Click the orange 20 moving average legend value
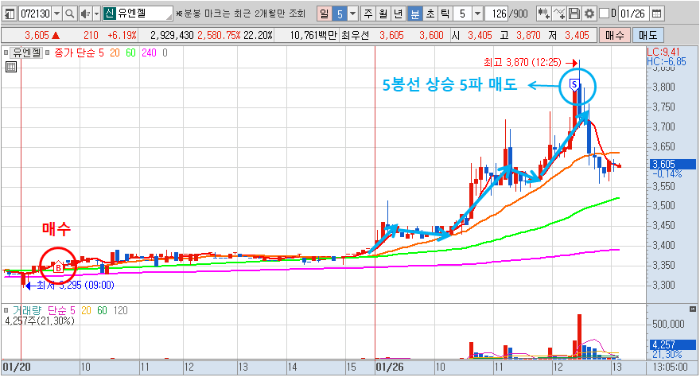 coord(115,53)
